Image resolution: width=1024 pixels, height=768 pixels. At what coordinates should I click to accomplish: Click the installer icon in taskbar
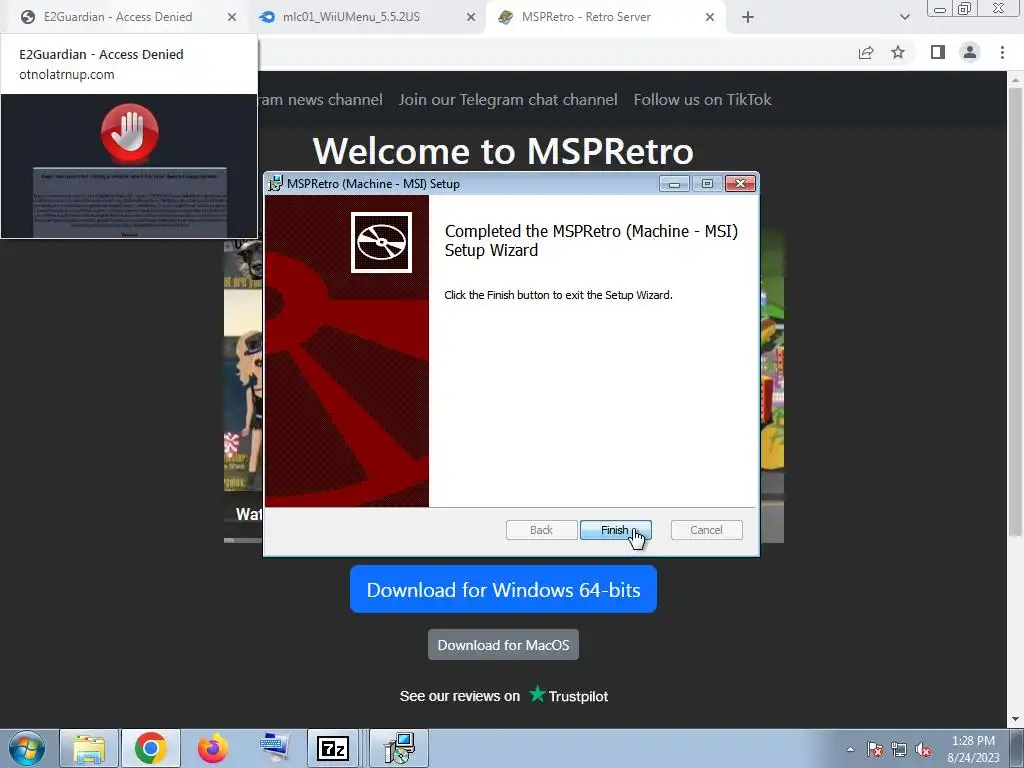(399, 748)
